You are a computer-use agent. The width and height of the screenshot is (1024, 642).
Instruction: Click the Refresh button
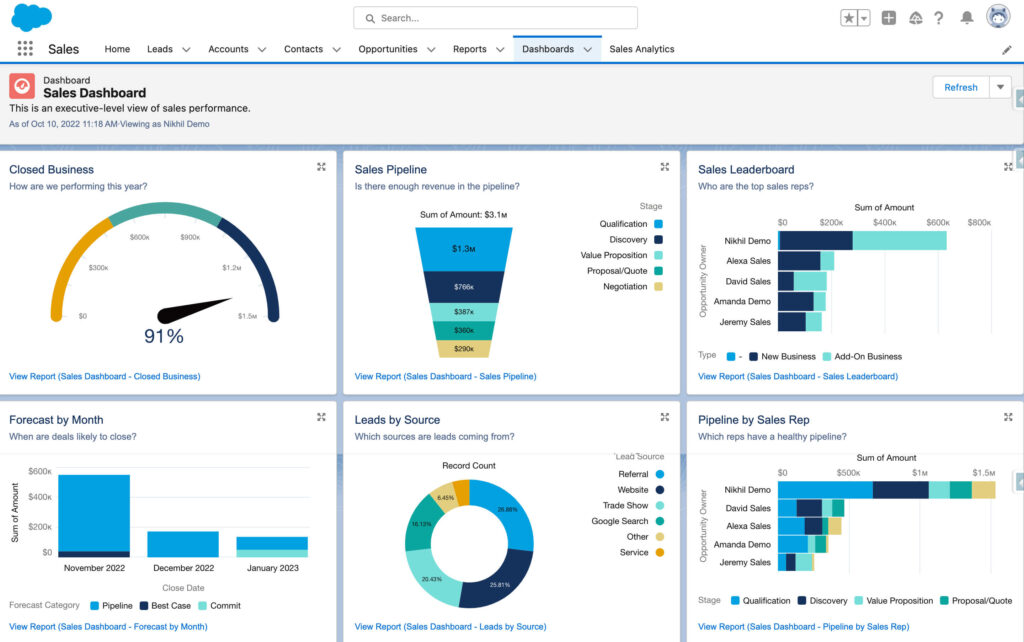pyautogui.click(x=960, y=87)
